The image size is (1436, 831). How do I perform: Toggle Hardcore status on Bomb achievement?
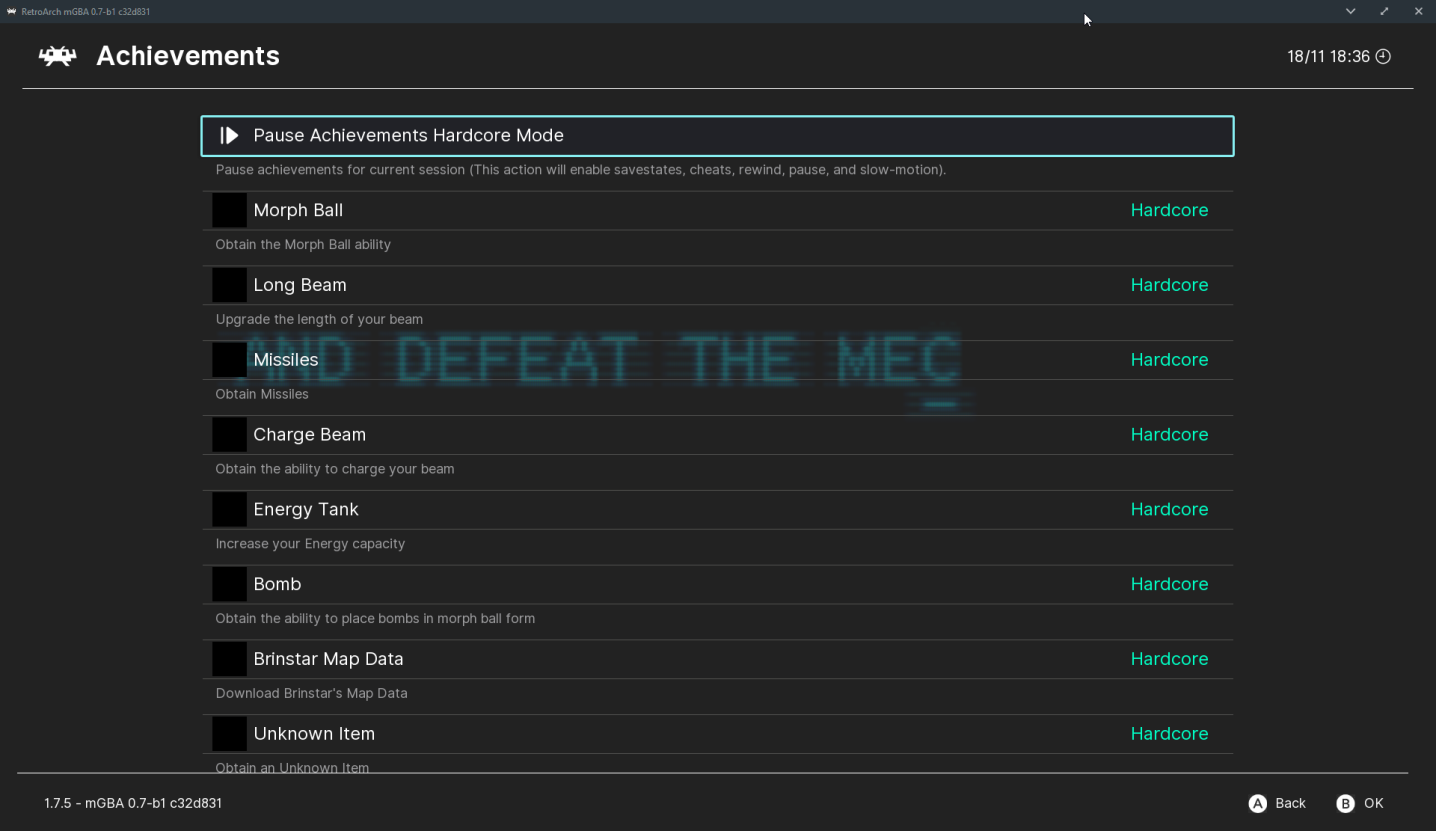pyautogui.click(x=1169, y=584)
